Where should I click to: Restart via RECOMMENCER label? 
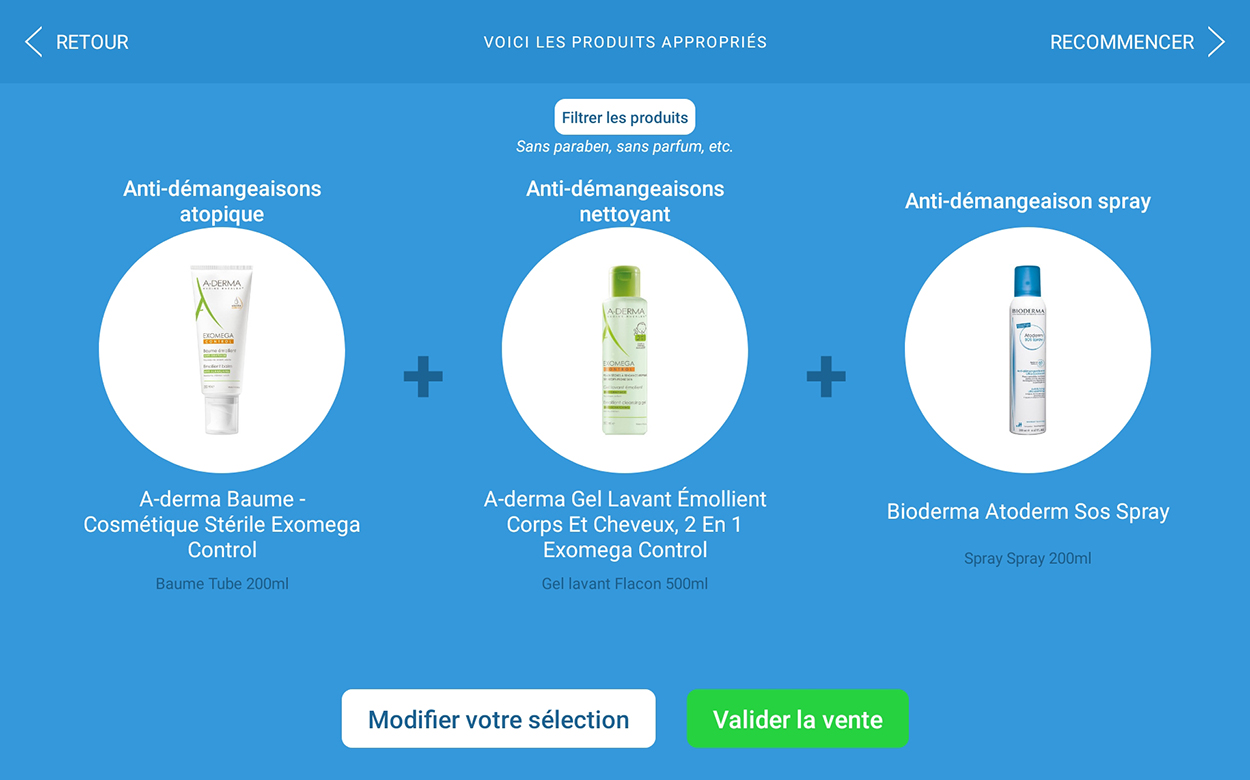[1121, 42]
